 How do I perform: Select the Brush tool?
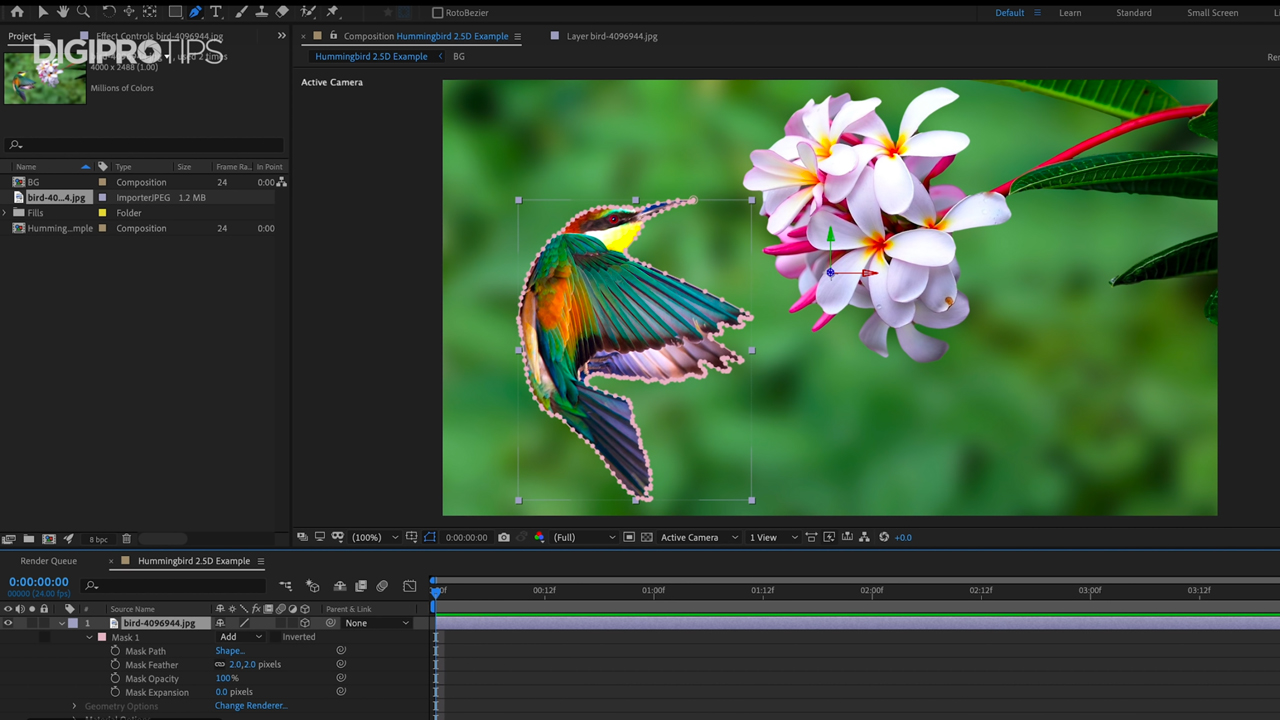click(x=240, y=12)
